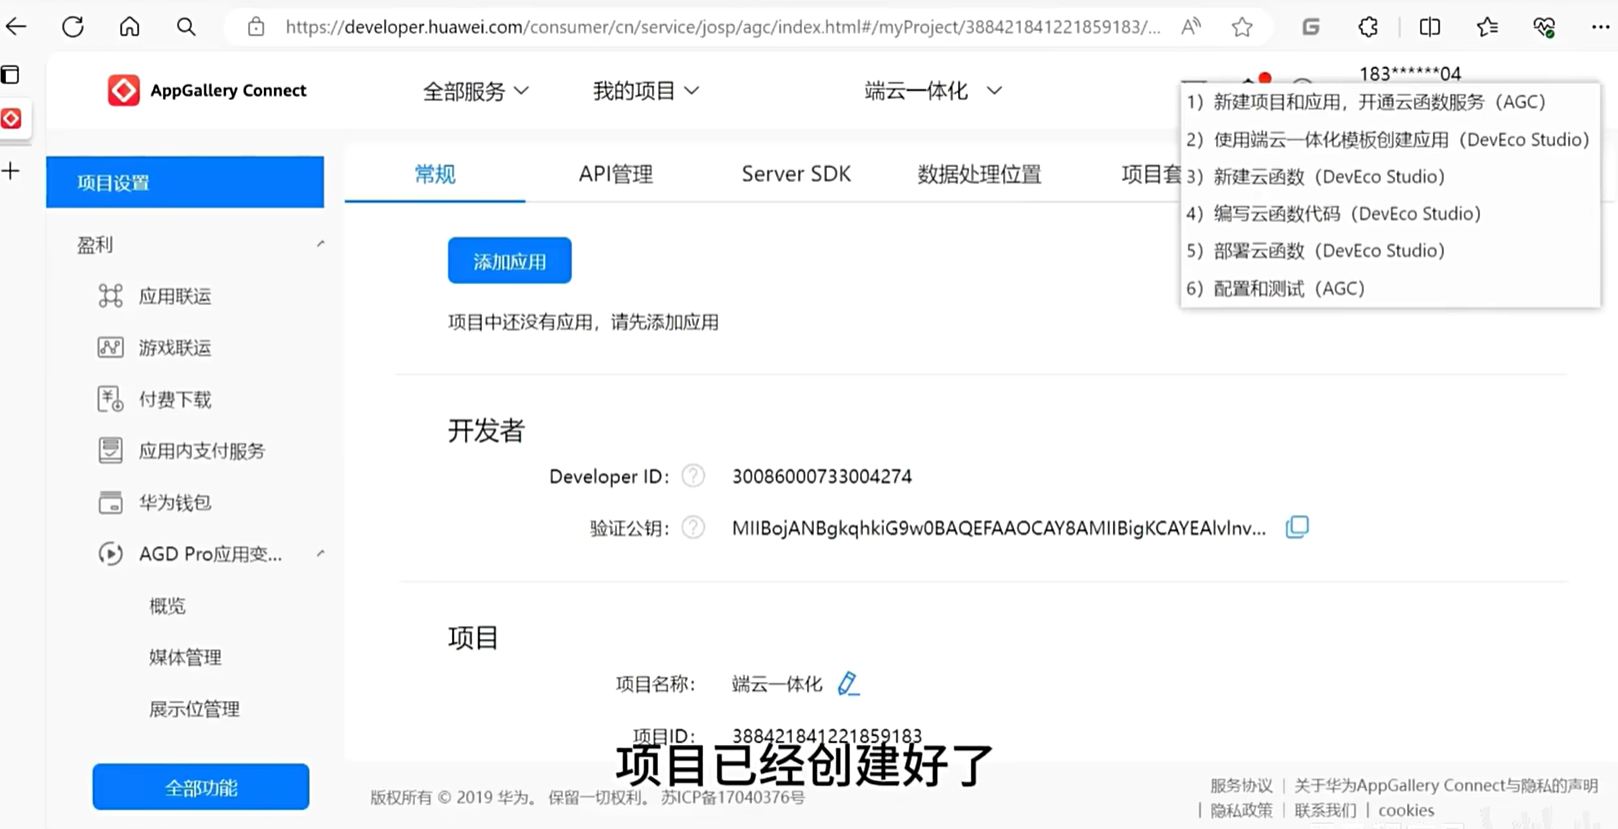Open browser split screen icon
The width and height of the screenshot is (1618, 829).
point(1429,27)
